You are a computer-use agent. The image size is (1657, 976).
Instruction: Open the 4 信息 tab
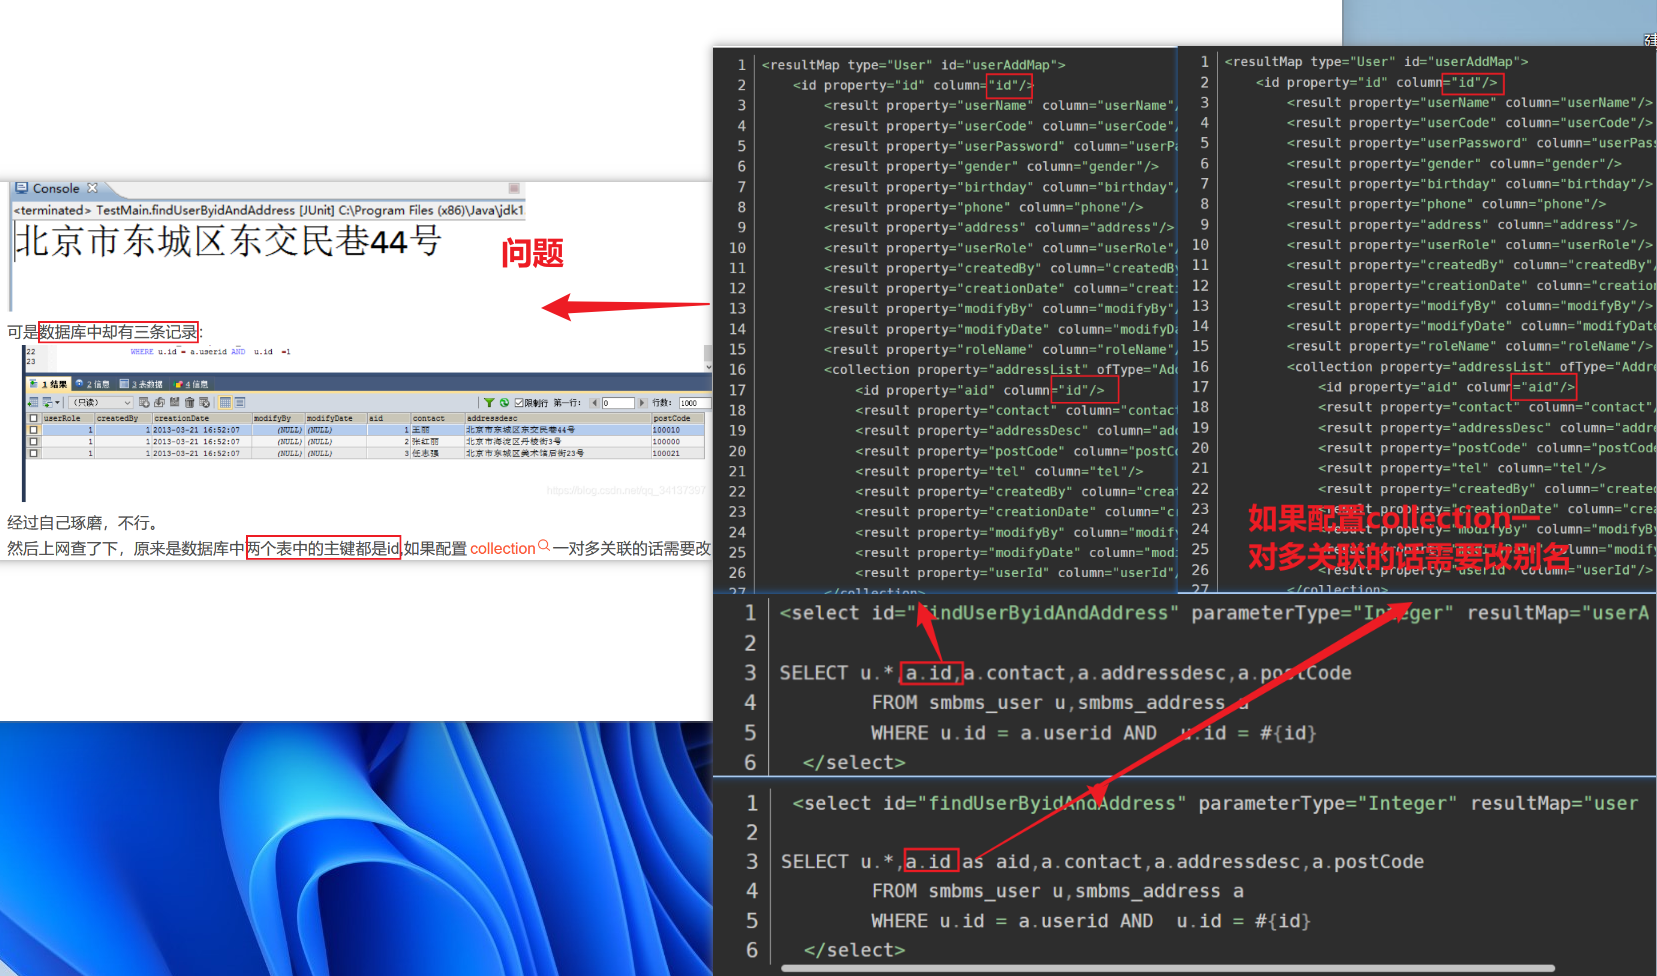[x=191, y=384]
